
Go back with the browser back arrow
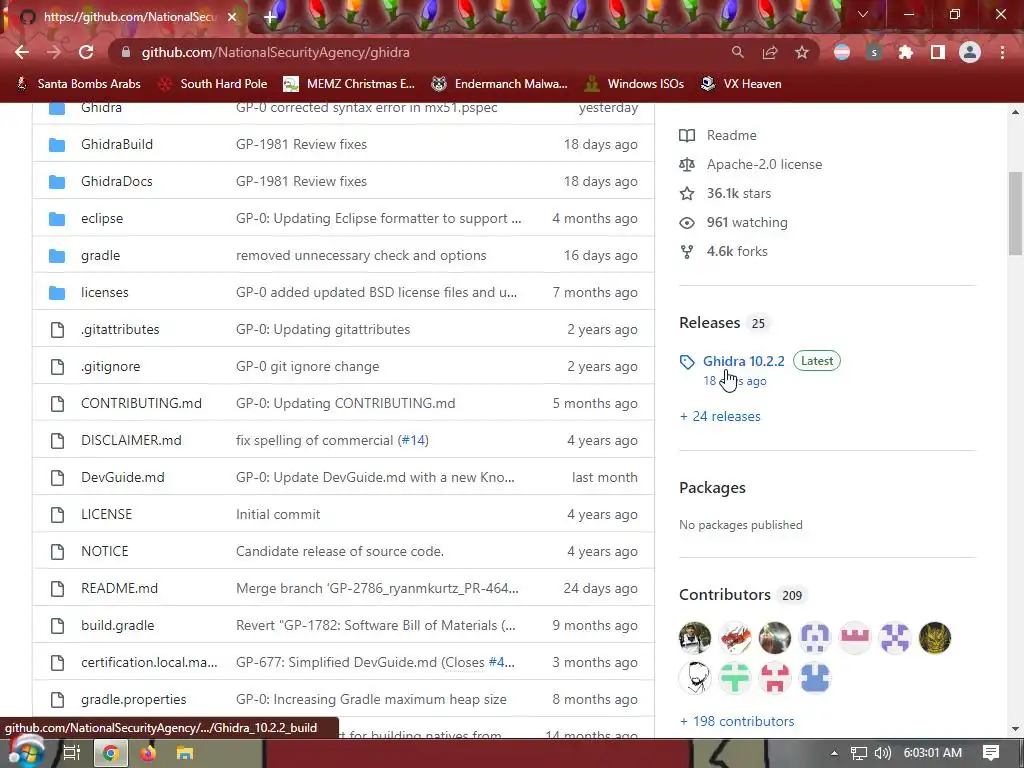click(x=22, y=52)
